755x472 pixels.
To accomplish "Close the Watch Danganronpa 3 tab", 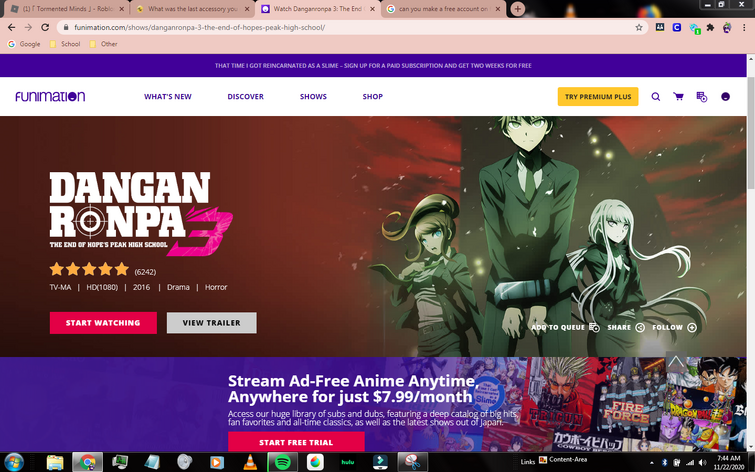I will coord(372,9).
